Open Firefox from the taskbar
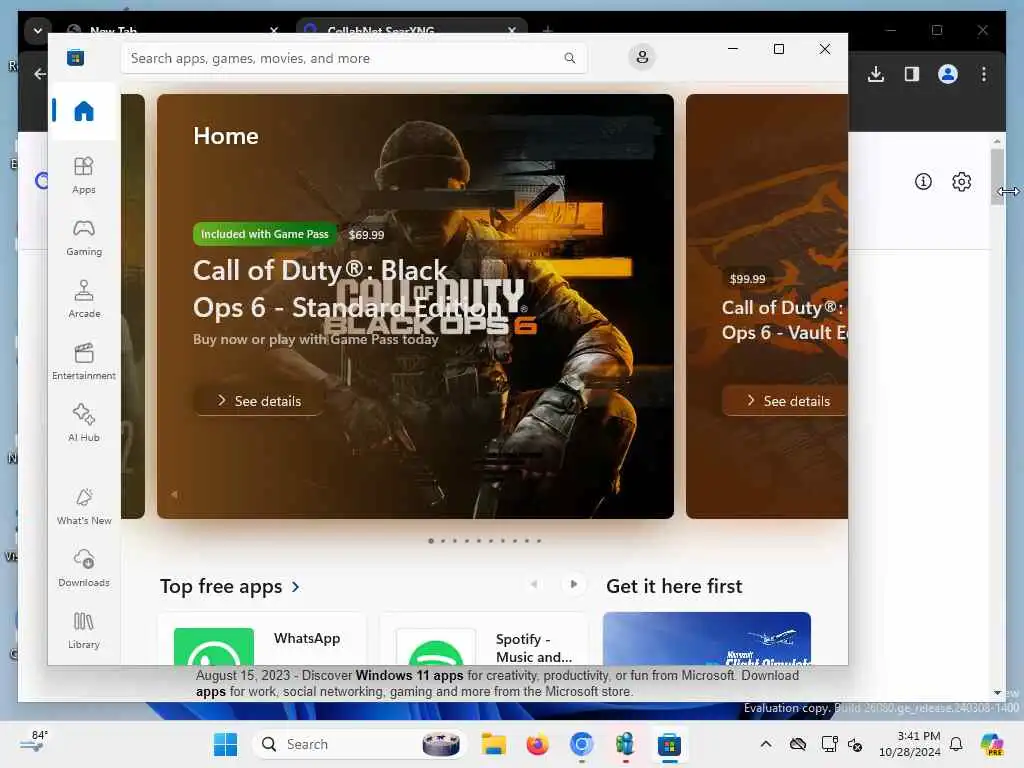Image resolution: width=1024 pixels, height=768 pixels. 537,744
